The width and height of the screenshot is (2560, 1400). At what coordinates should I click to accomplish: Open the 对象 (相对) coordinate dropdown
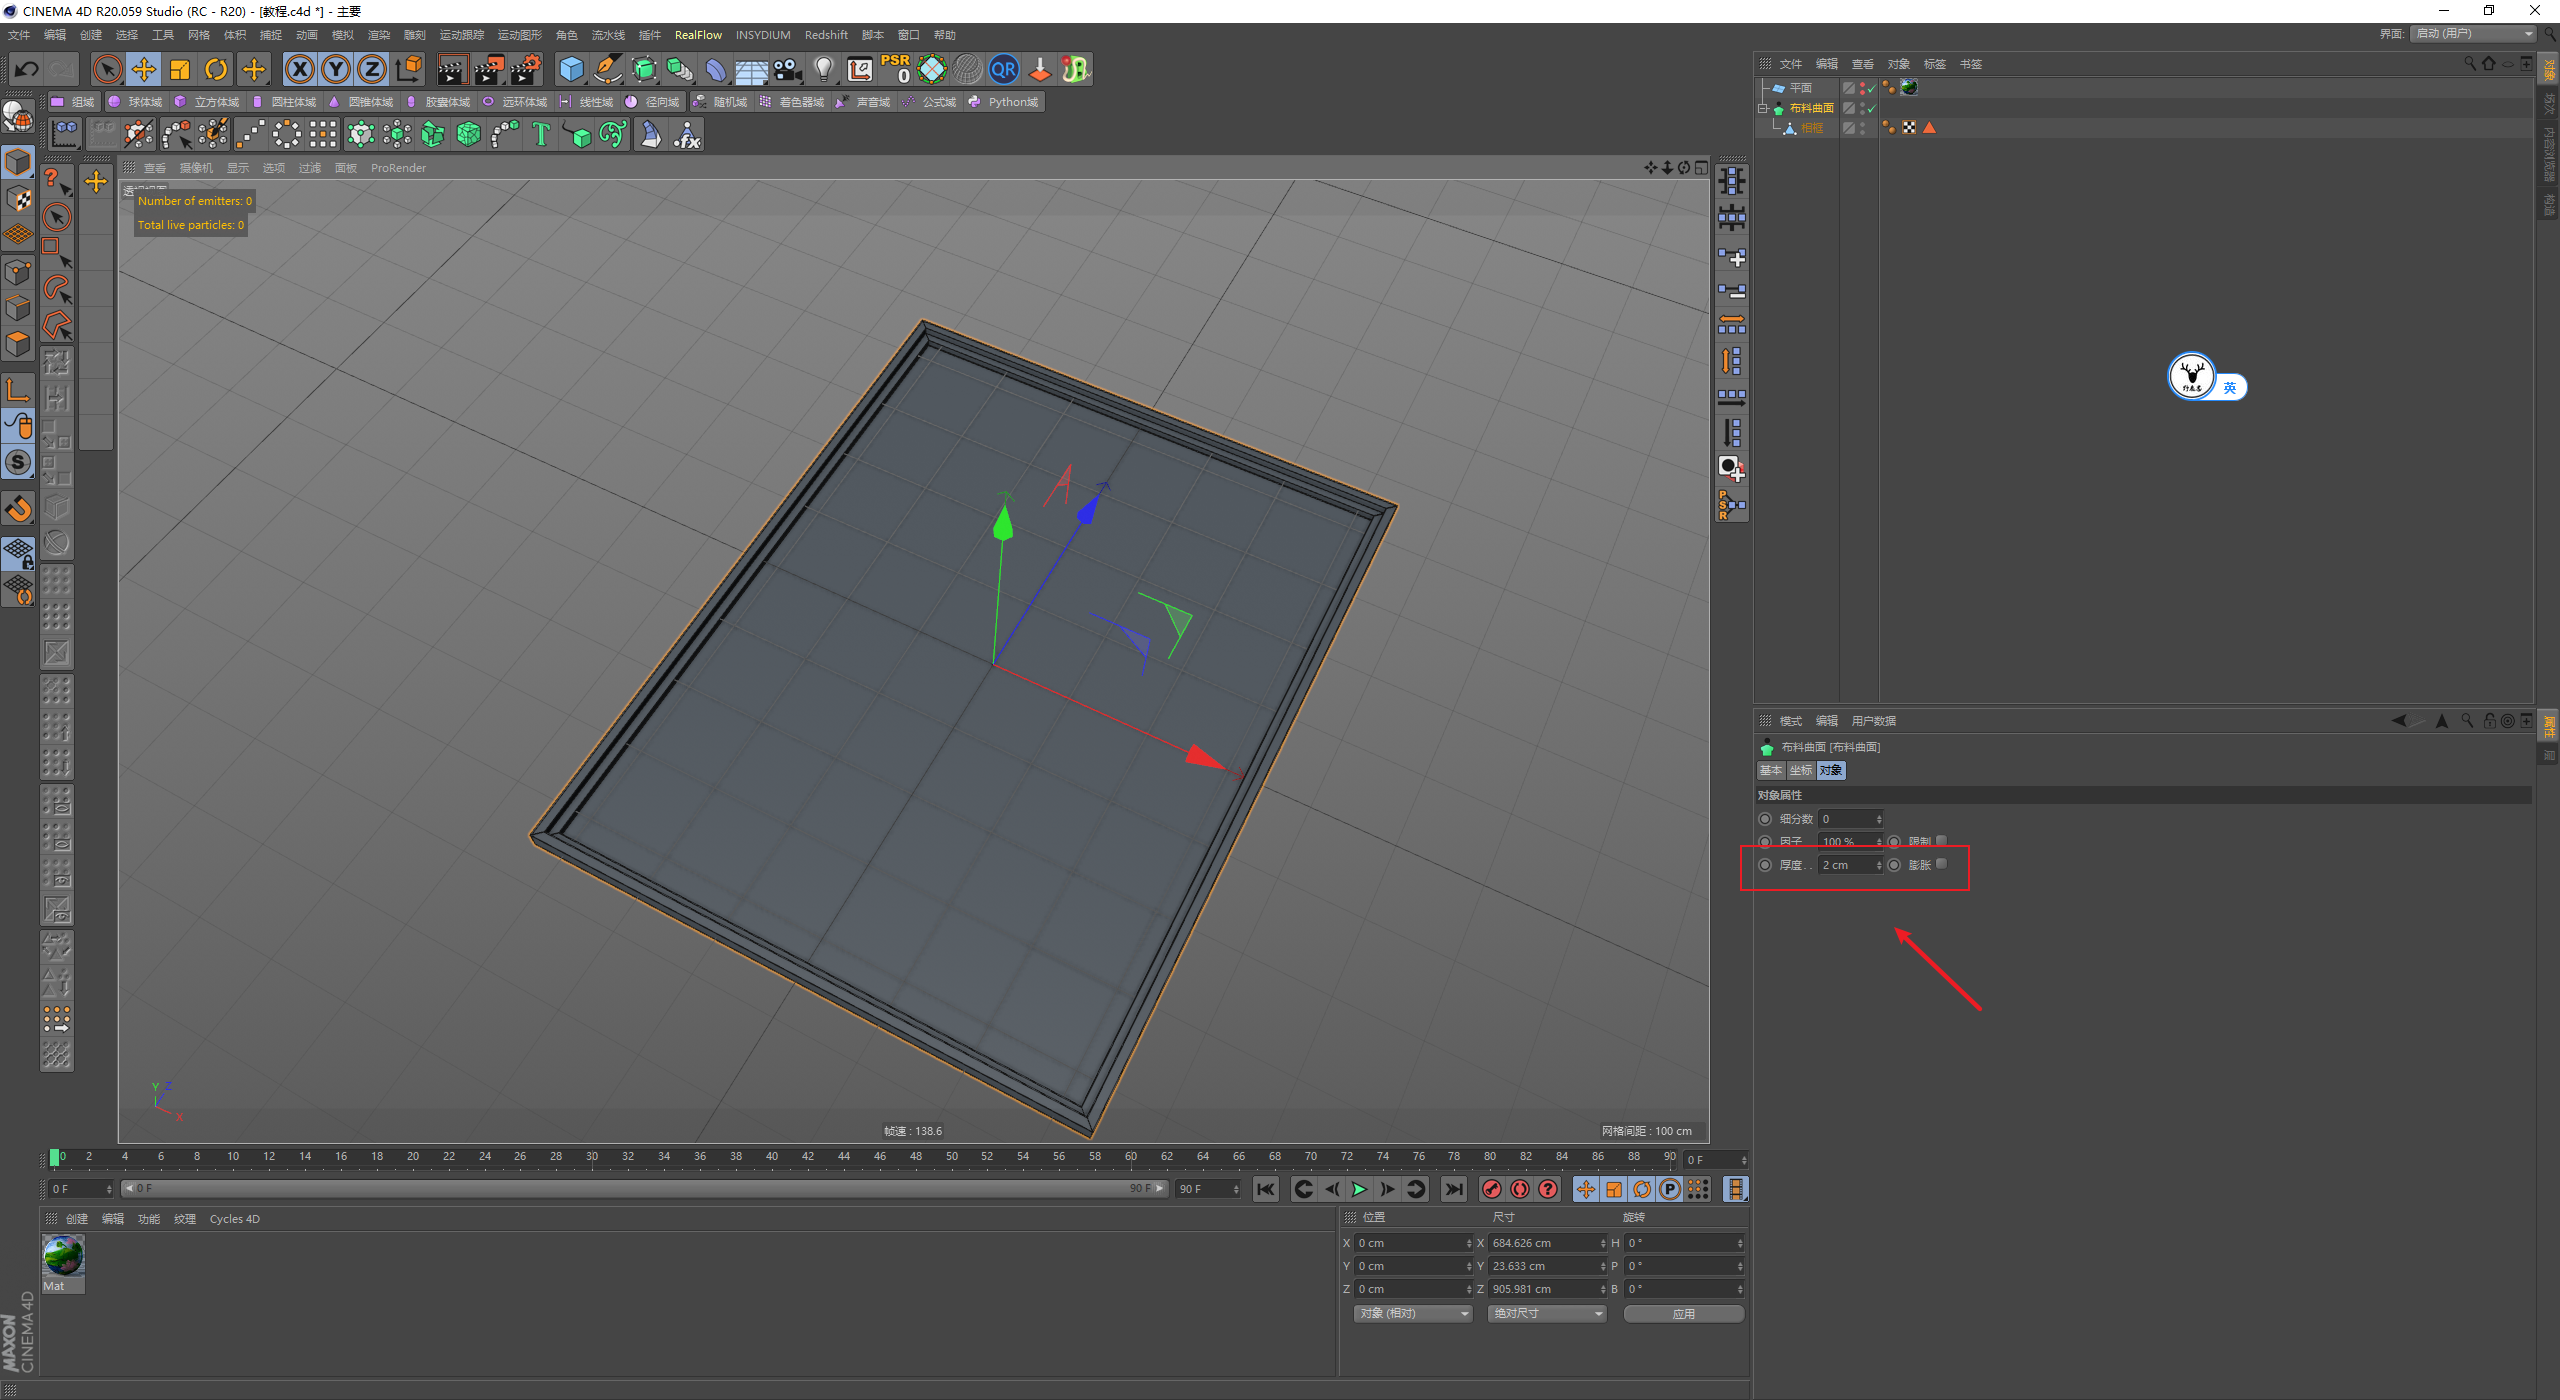click(x=1413, y=1313)
